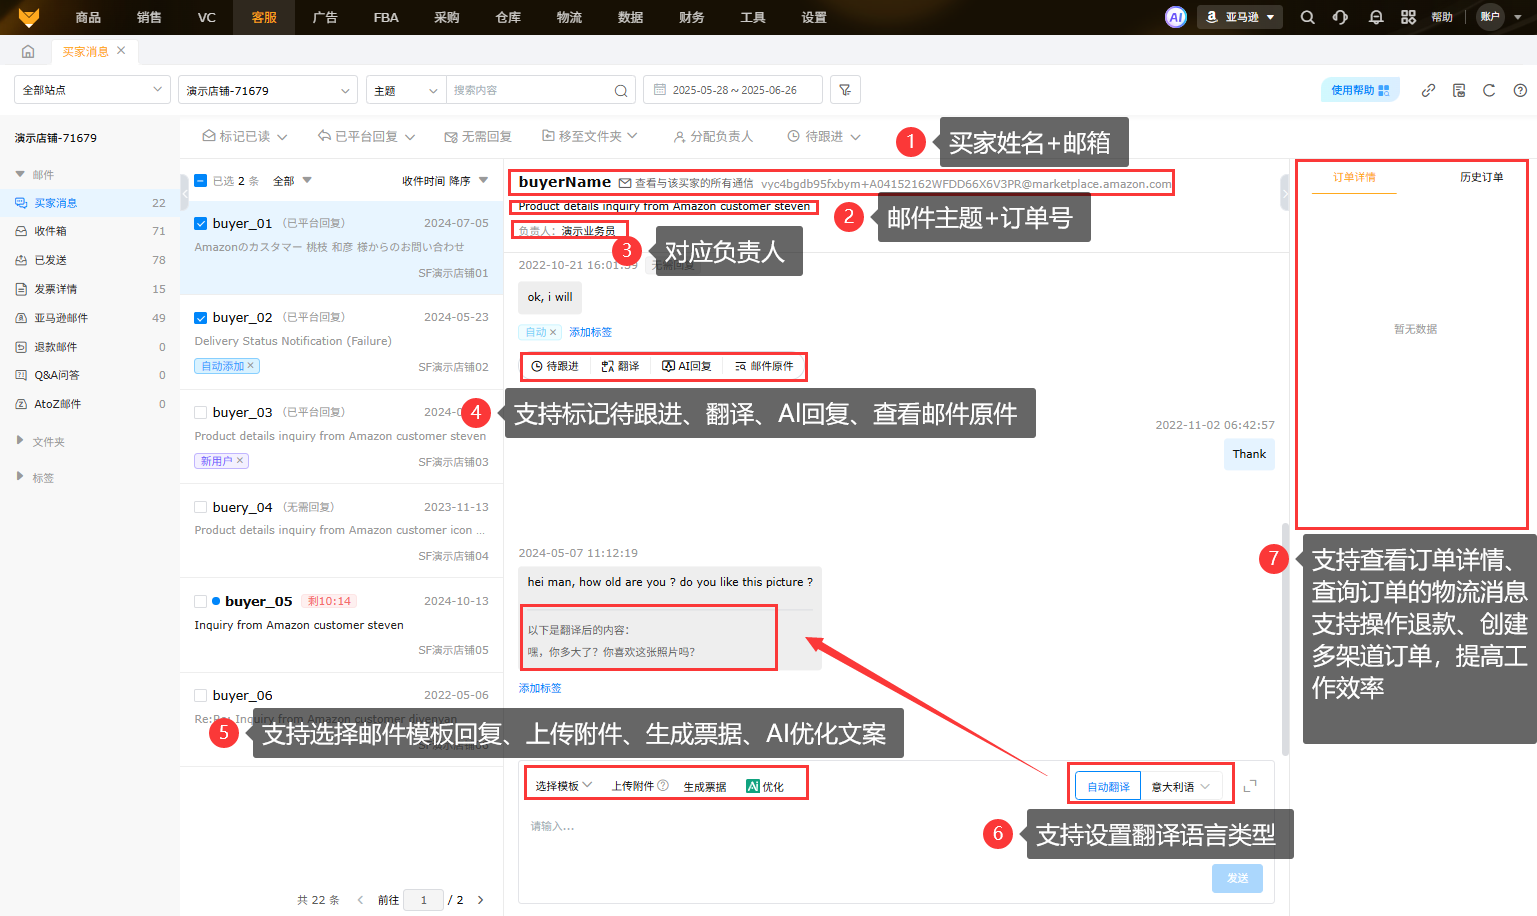This screenshot has height=916, width=1537.
Task: Click the 使用帮助 button
Action: (1360, 90)
